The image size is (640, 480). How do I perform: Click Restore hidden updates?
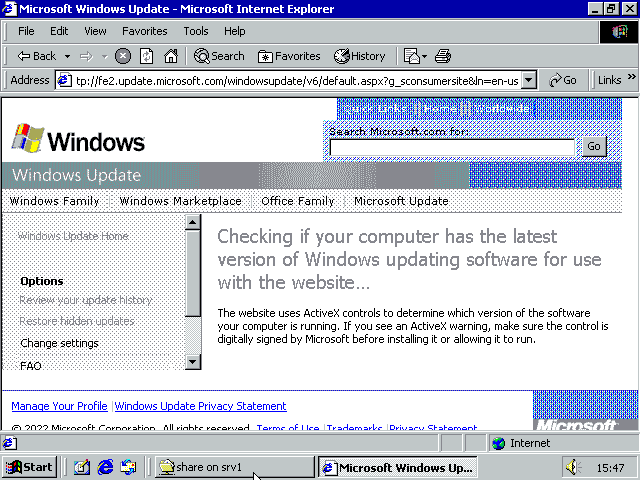coord(77,321)
